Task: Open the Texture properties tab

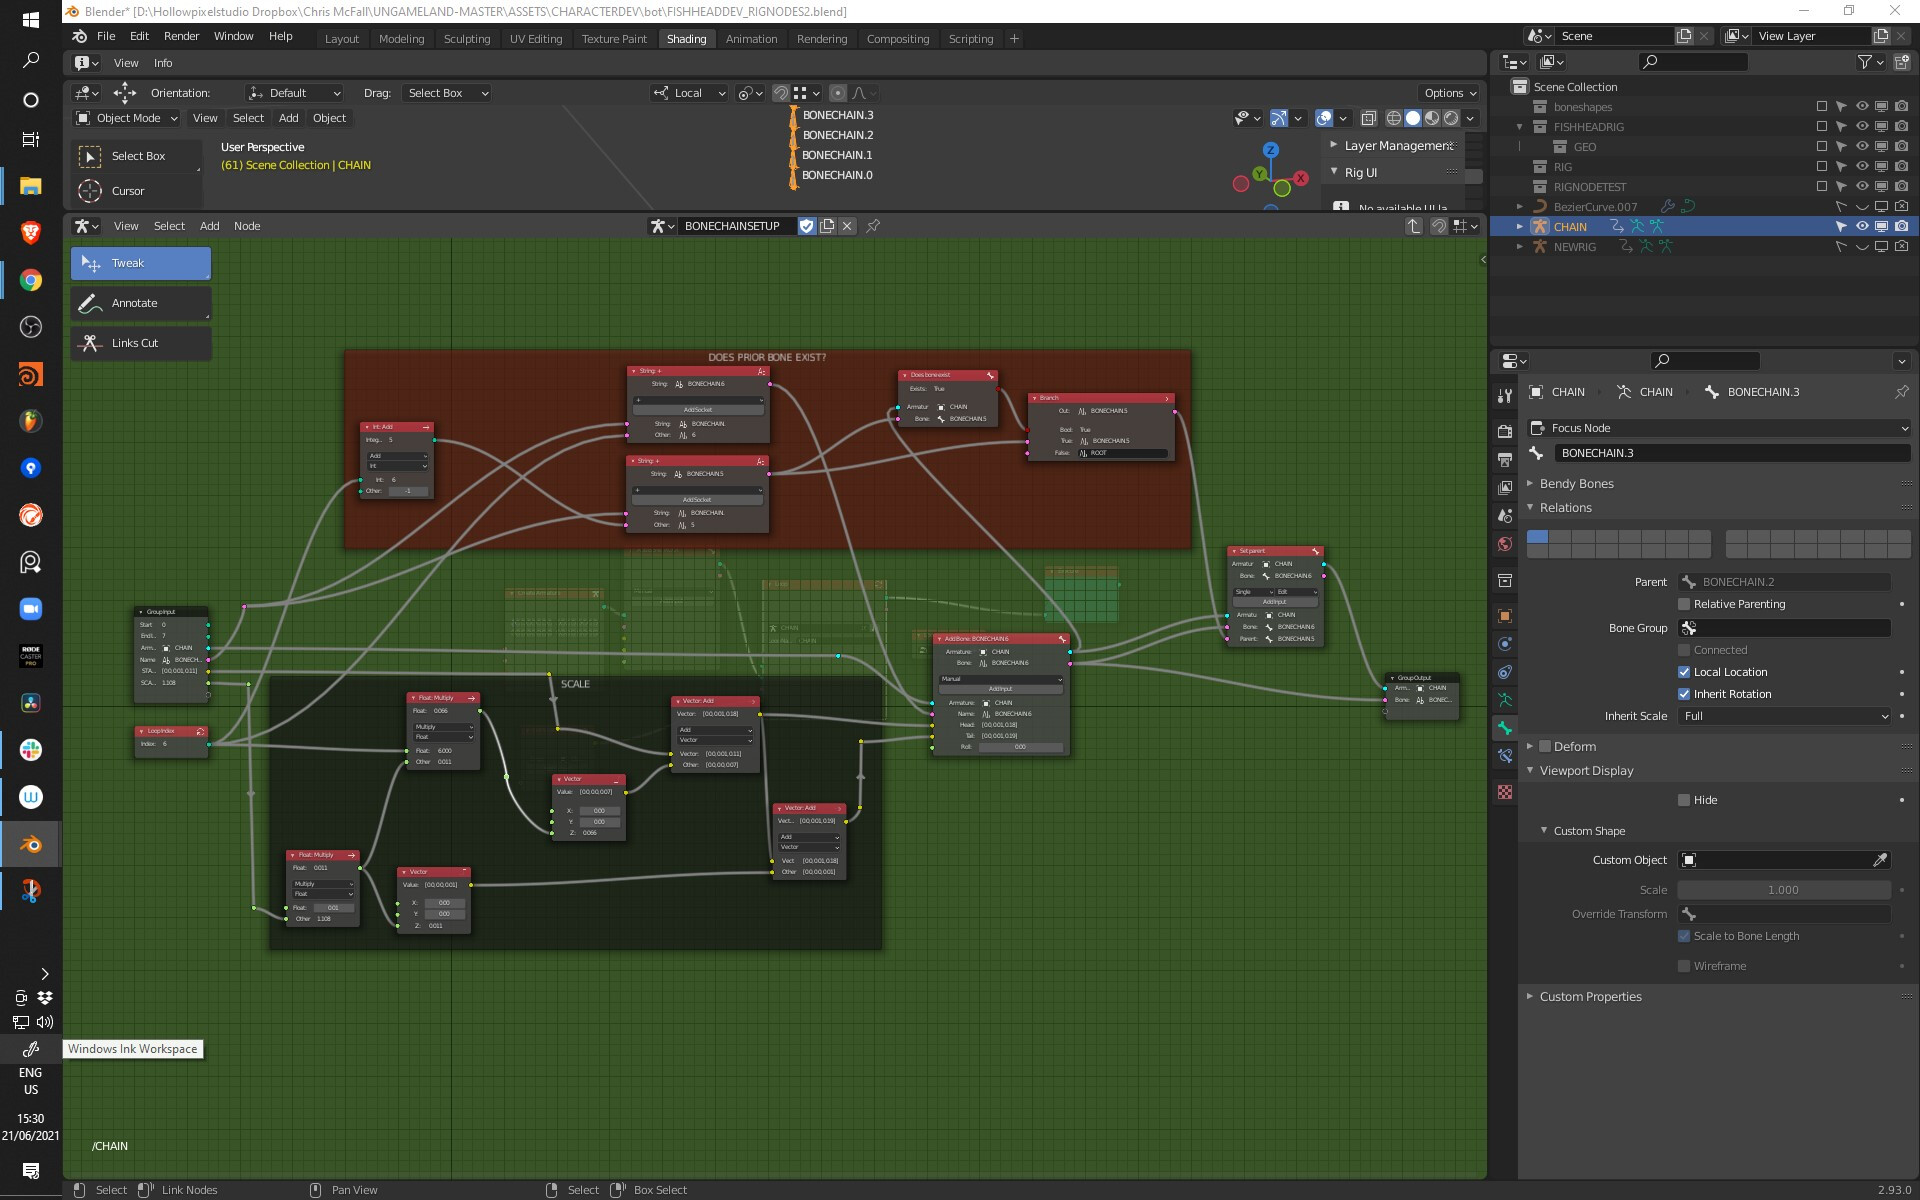Action: coord(1505,792)
